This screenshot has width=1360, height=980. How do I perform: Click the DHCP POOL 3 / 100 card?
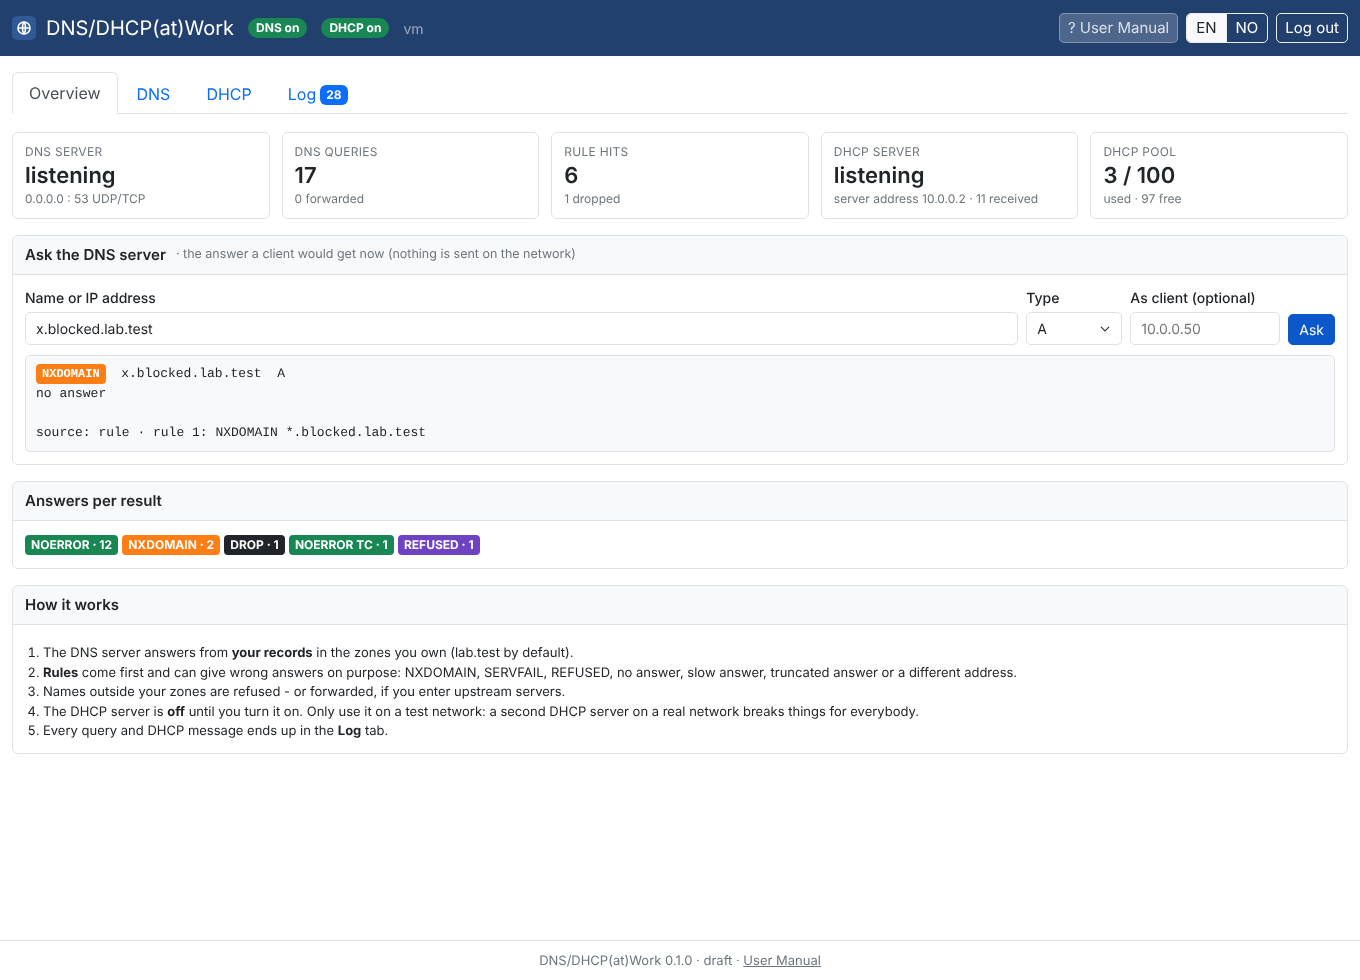1219,175
